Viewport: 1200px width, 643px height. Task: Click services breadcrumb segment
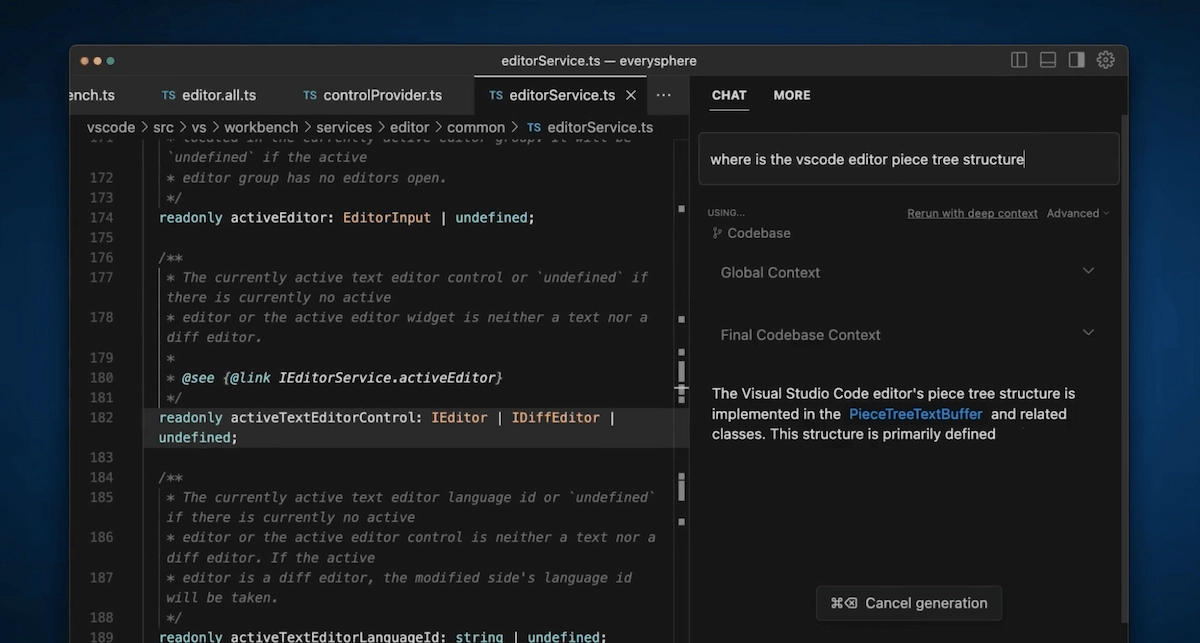344,127
